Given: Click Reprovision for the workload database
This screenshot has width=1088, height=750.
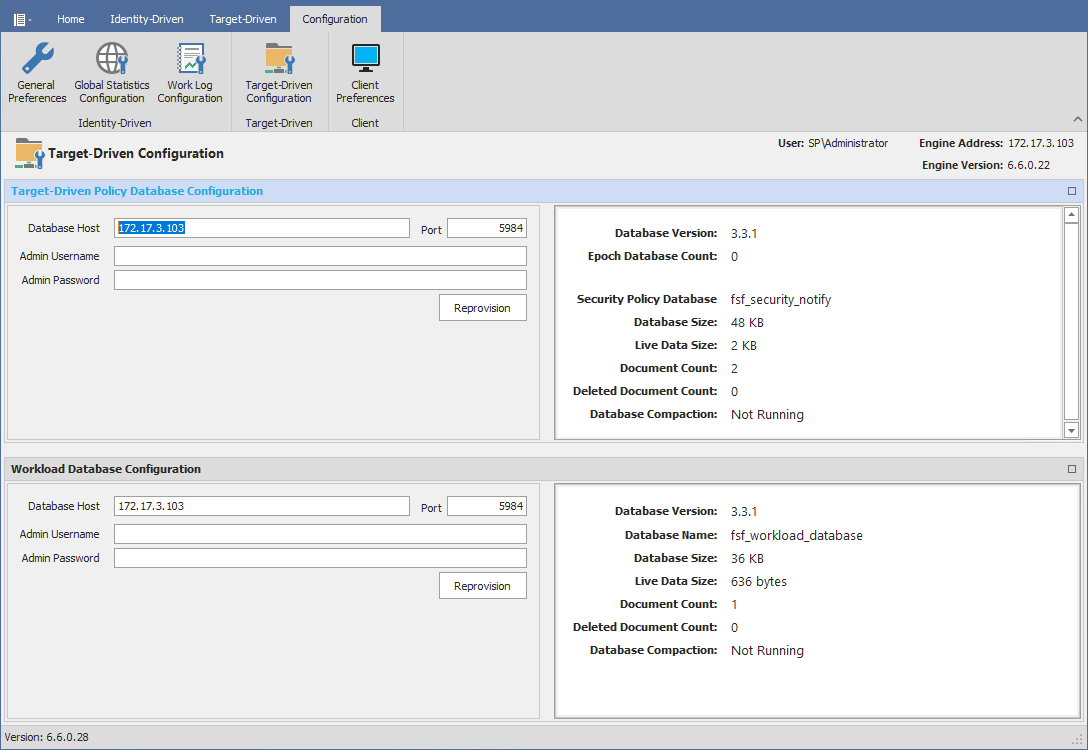Looking at the screenshot, I should point(482,586).
